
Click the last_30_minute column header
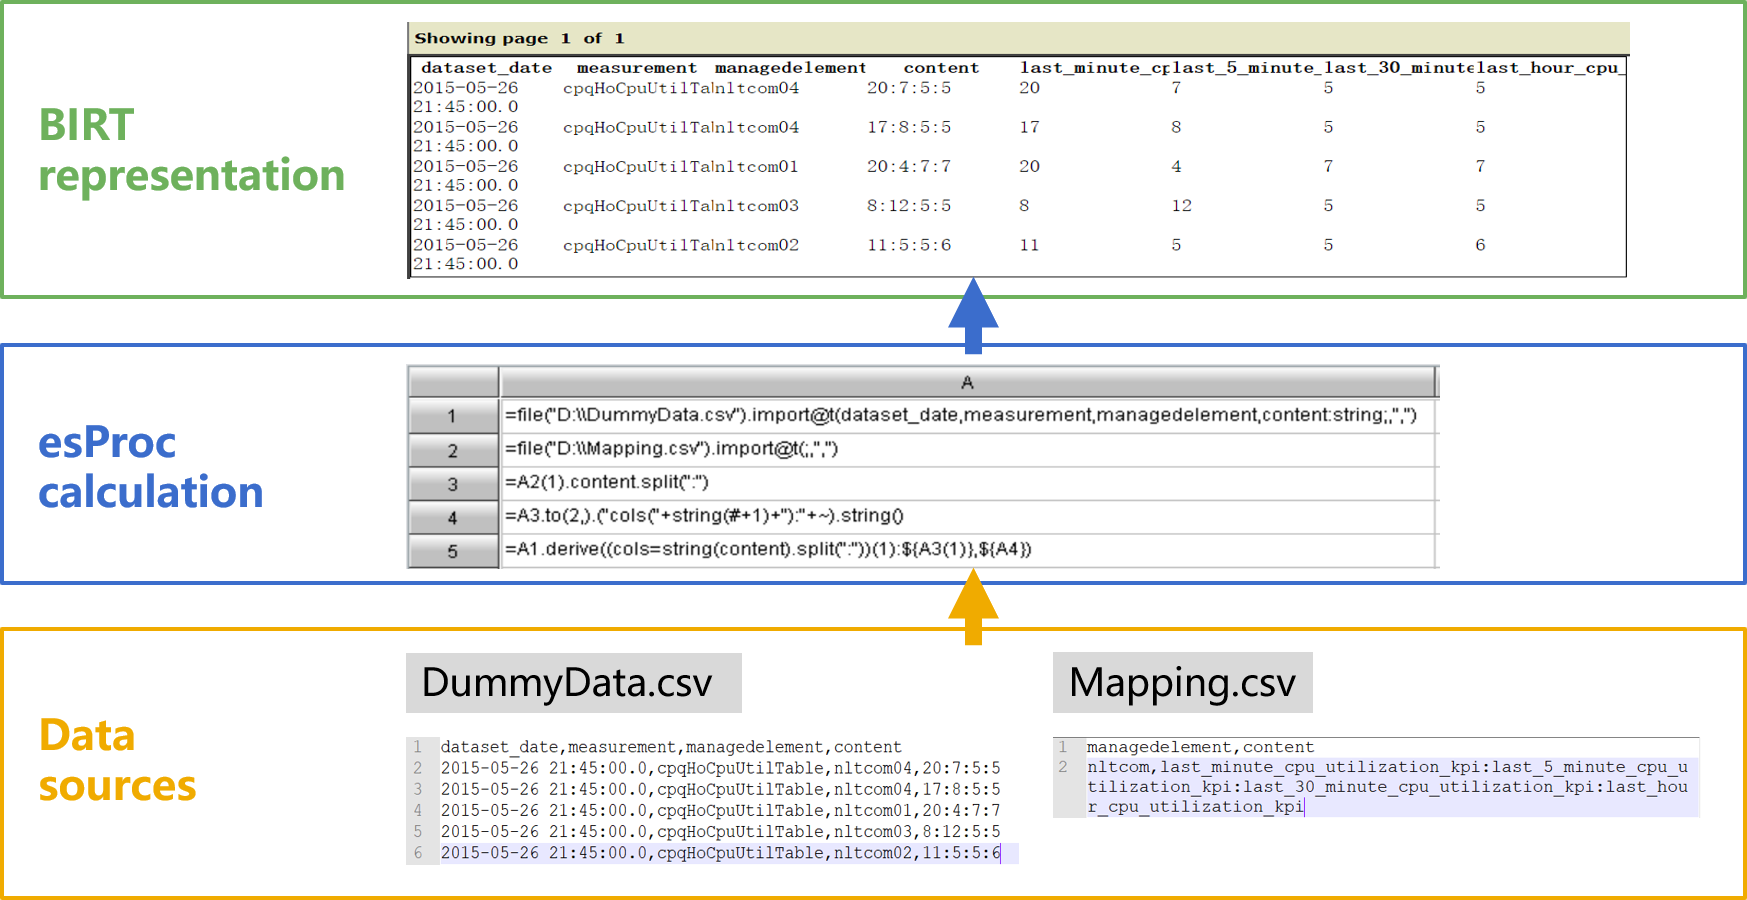click(1400, 68)
